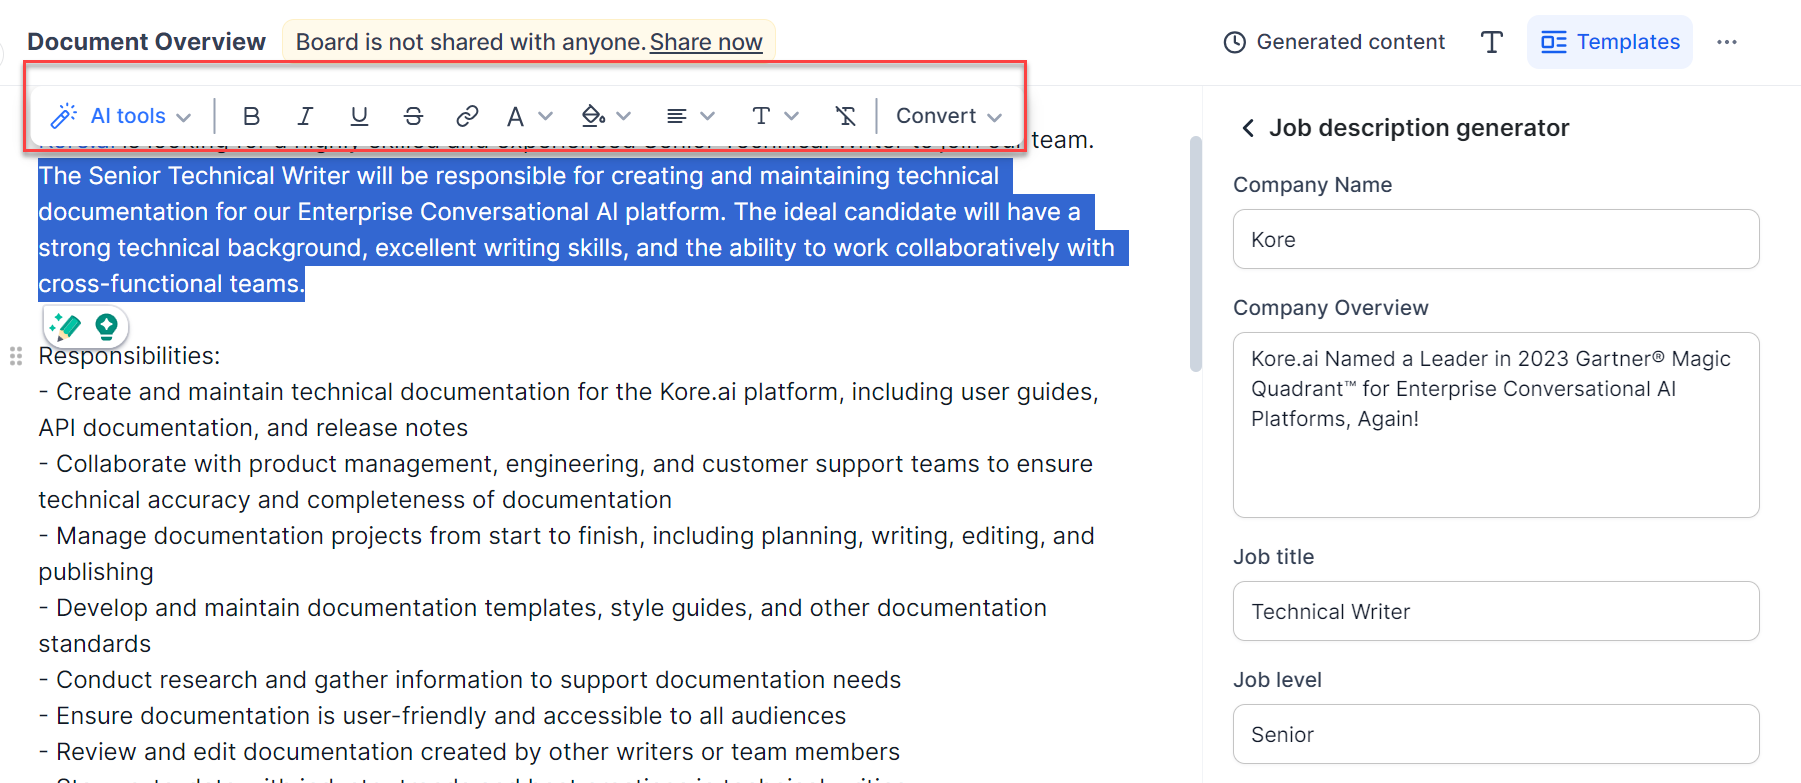
Task: Go back from Job description generator
Action: tap(1248, 128)
